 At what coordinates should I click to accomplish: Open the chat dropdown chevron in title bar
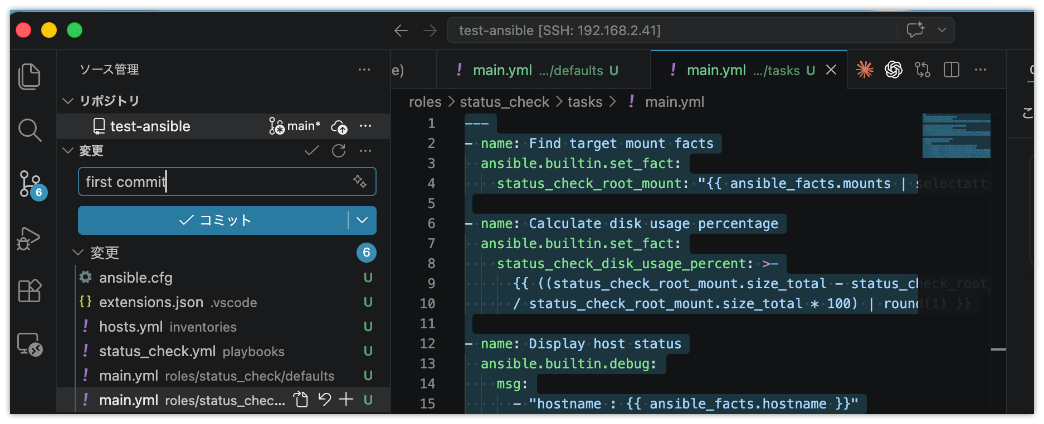pos(941,30)
